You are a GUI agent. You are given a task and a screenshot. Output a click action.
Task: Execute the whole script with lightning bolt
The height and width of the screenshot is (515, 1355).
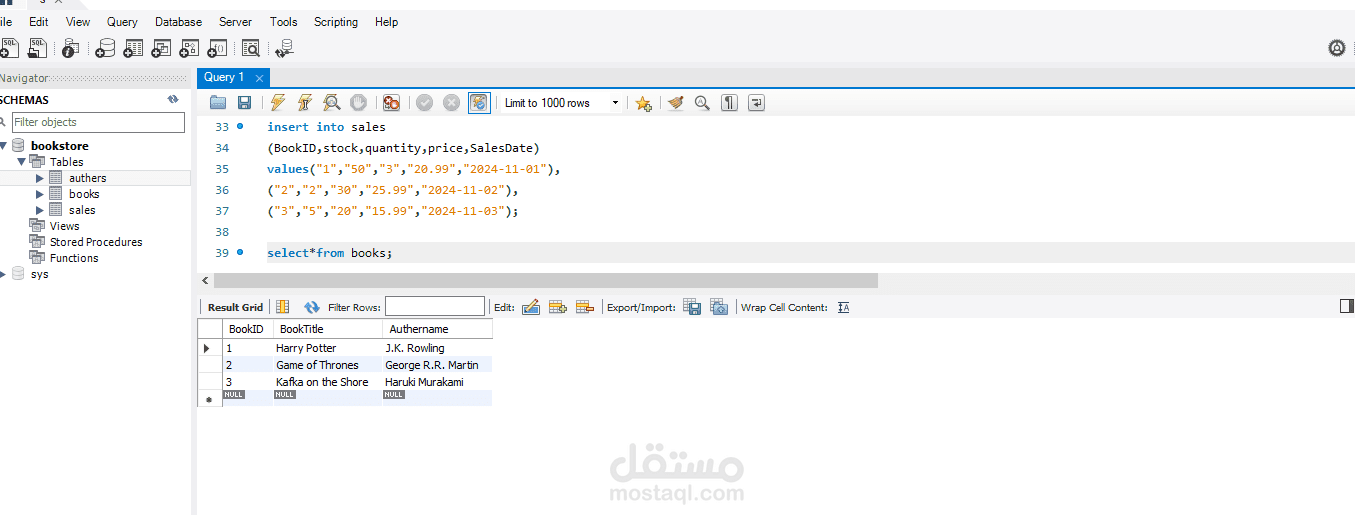point(278,102)
